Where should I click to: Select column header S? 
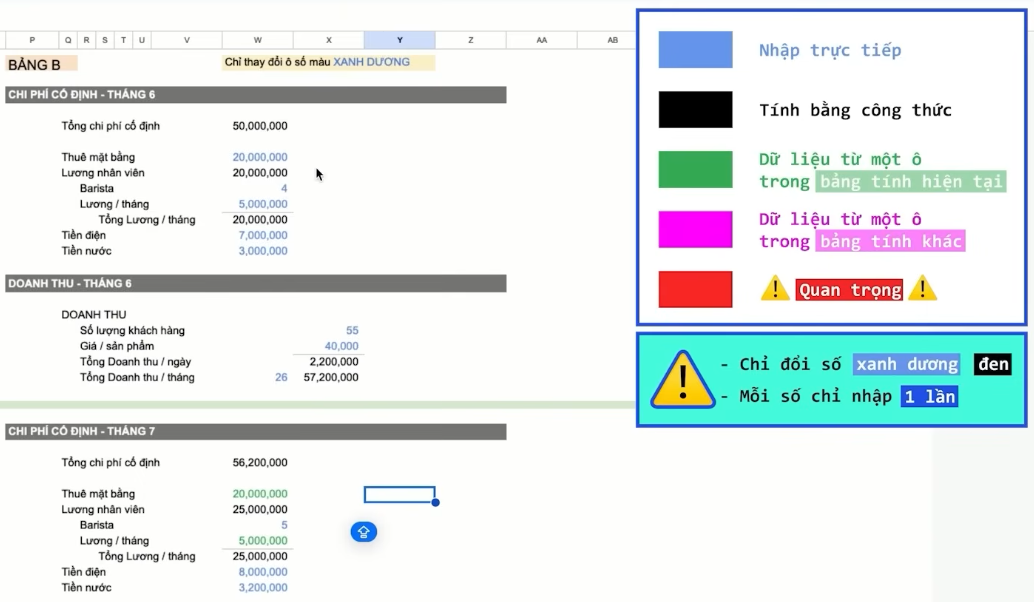[x=105, y=40]
